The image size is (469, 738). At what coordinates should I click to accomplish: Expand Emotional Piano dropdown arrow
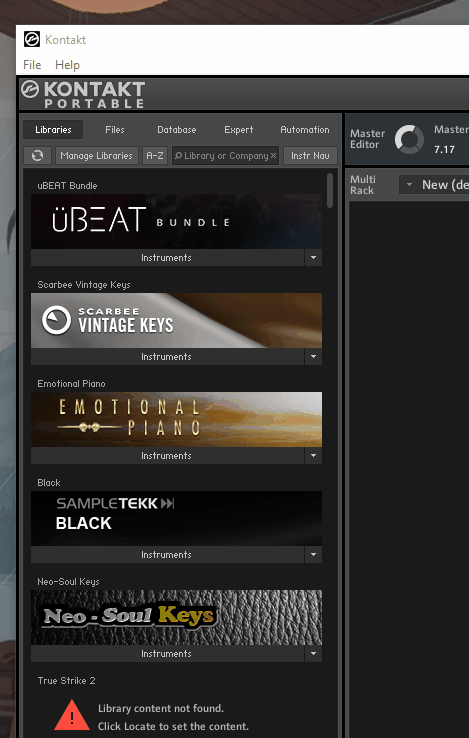pos(313,456)
